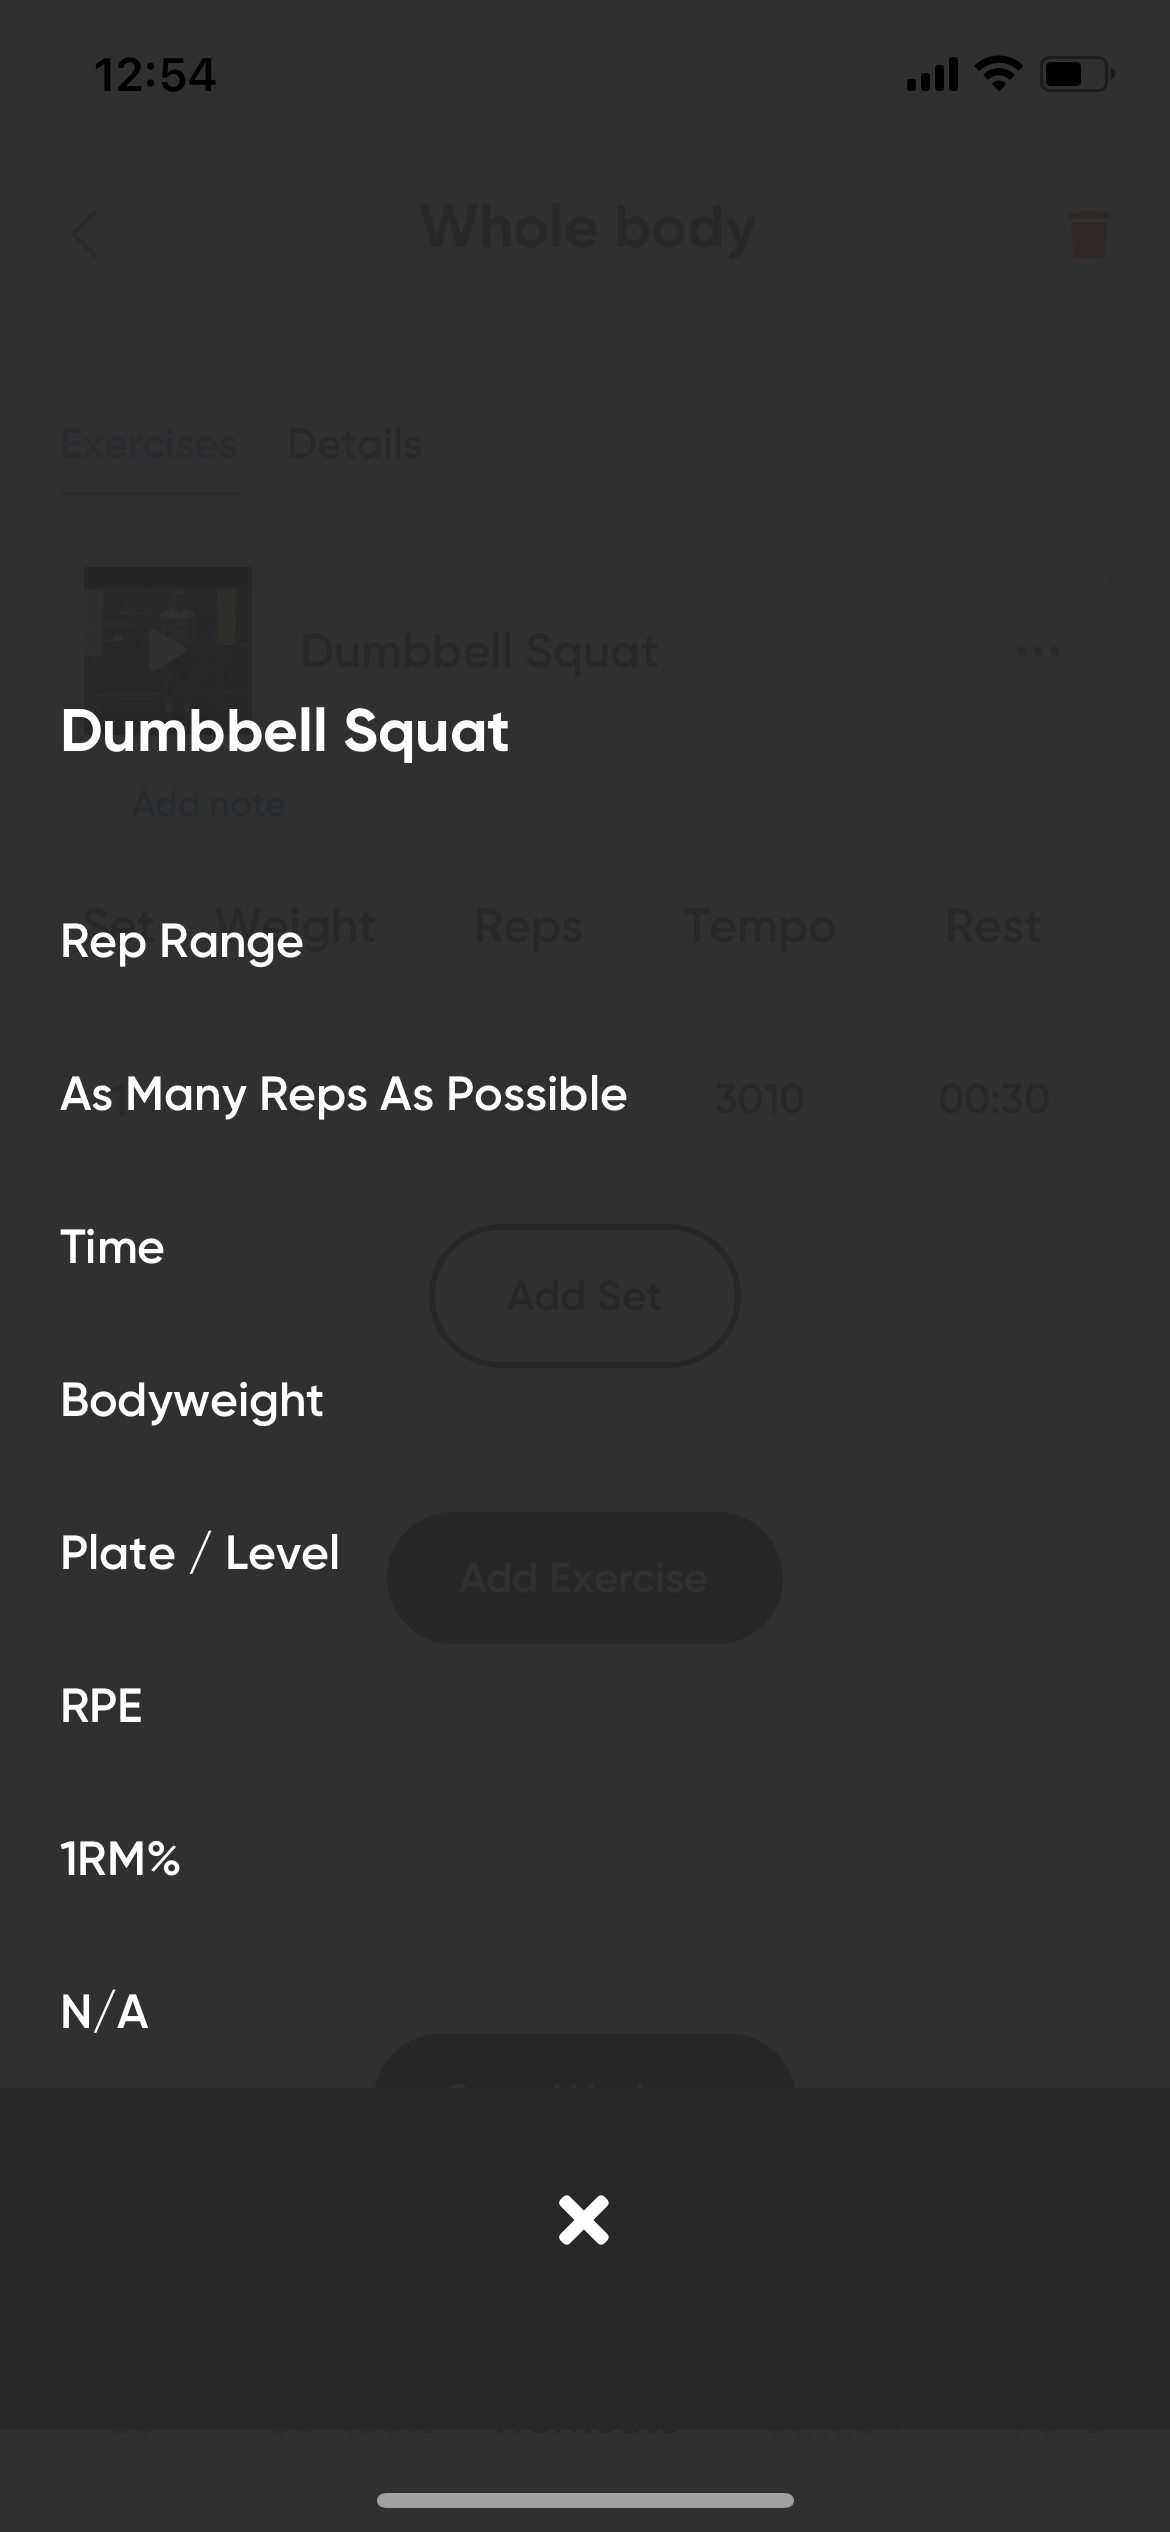Choose Plate / Level option
Screen dimensions: 1170x2532
200,1554
